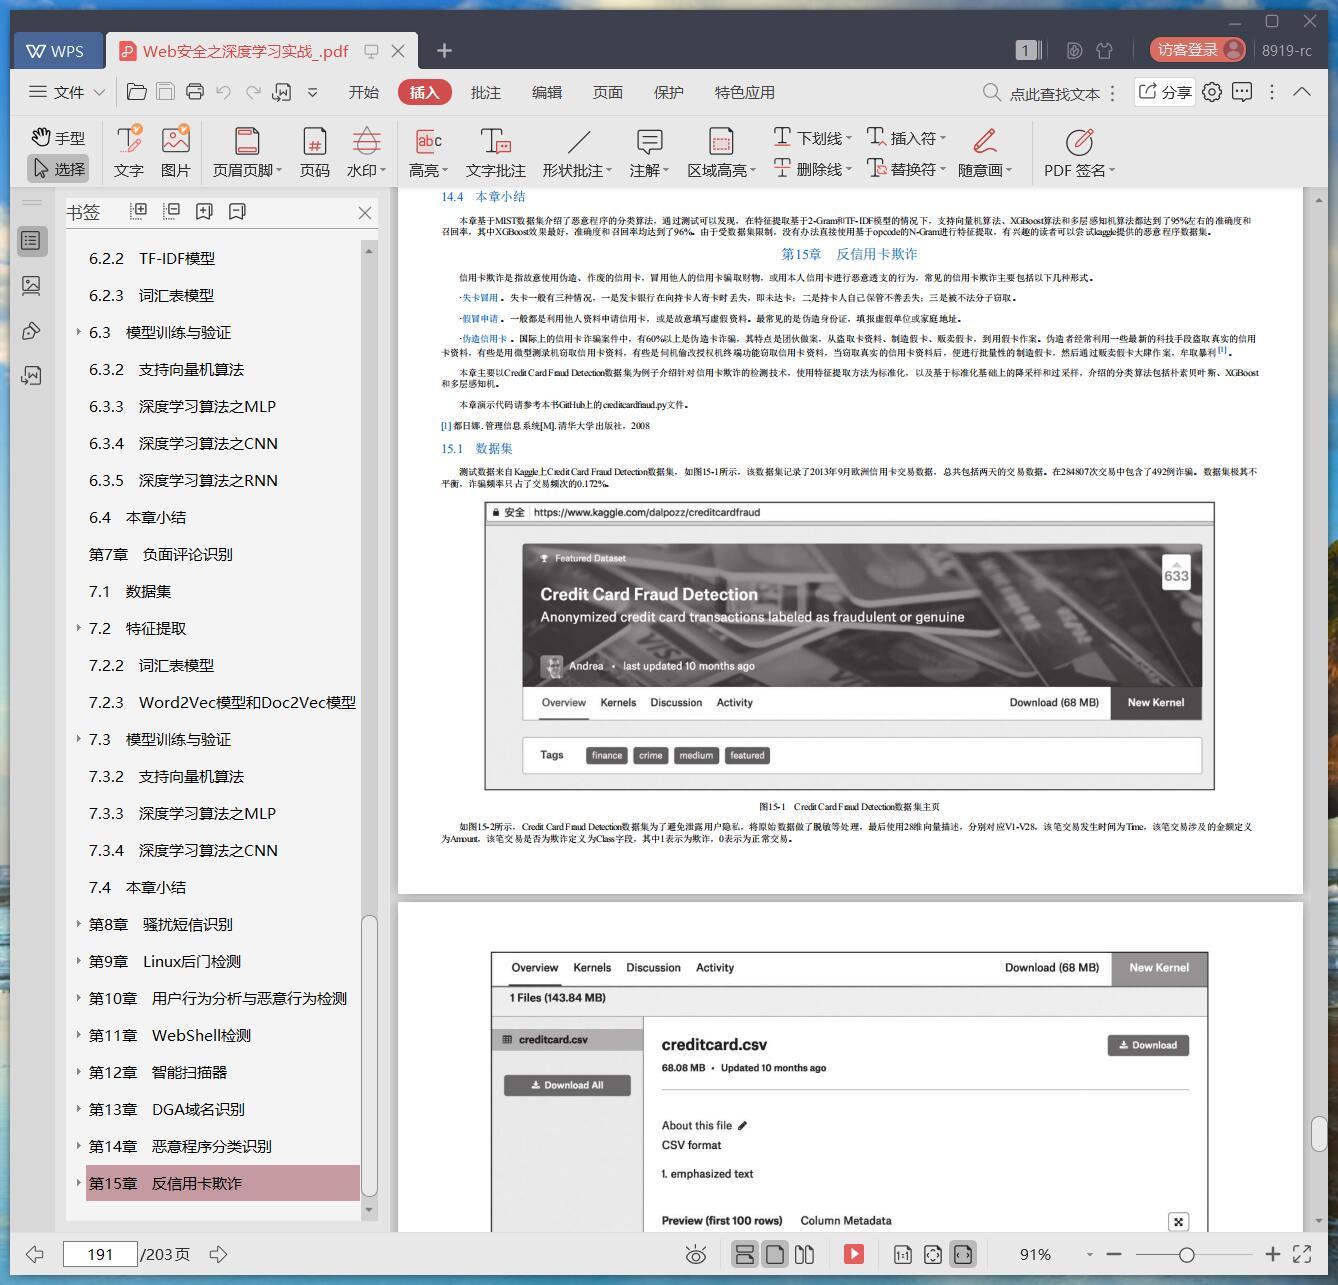Switch to the 页面 ribbon tab
1338x1285 pixels.
tap(607, 92)
